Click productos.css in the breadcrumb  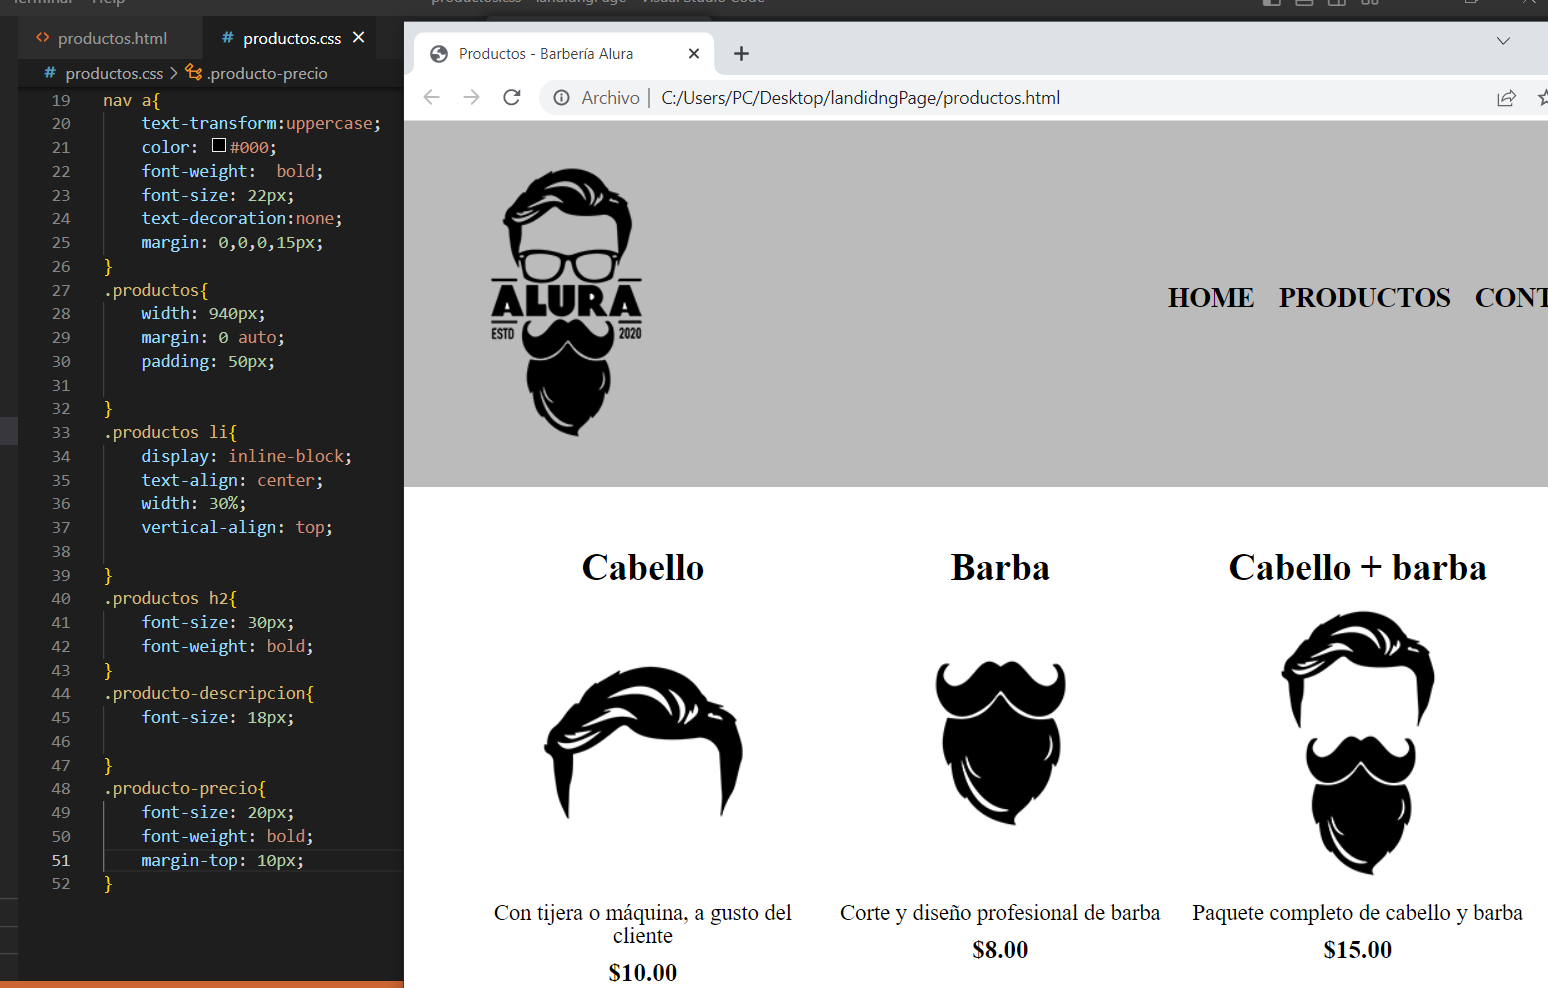tap(114, 73)
